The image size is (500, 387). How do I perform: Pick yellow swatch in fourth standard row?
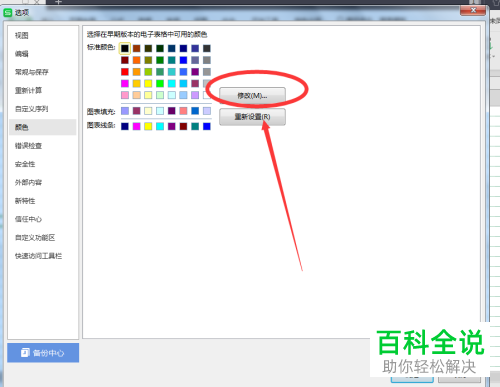coord(148,83)
